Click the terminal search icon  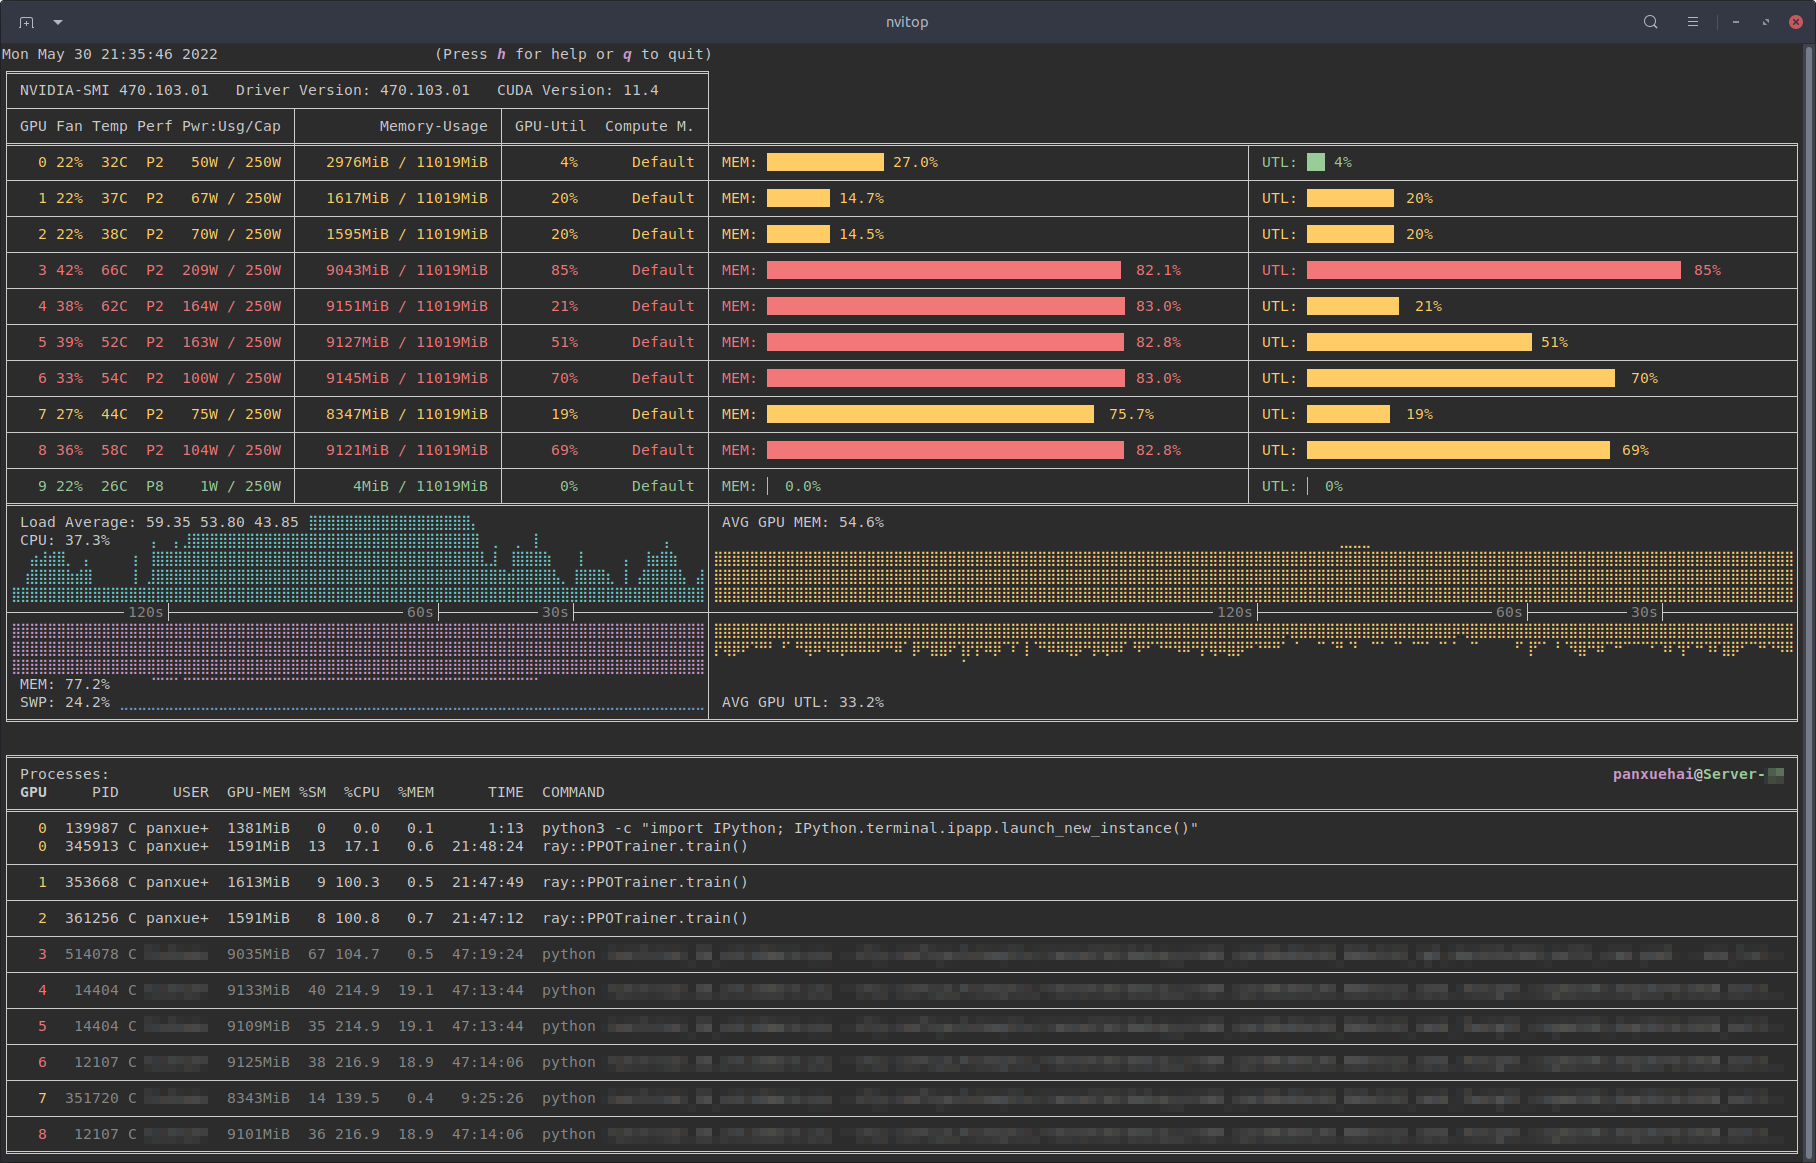click(x=1651, y=22)
